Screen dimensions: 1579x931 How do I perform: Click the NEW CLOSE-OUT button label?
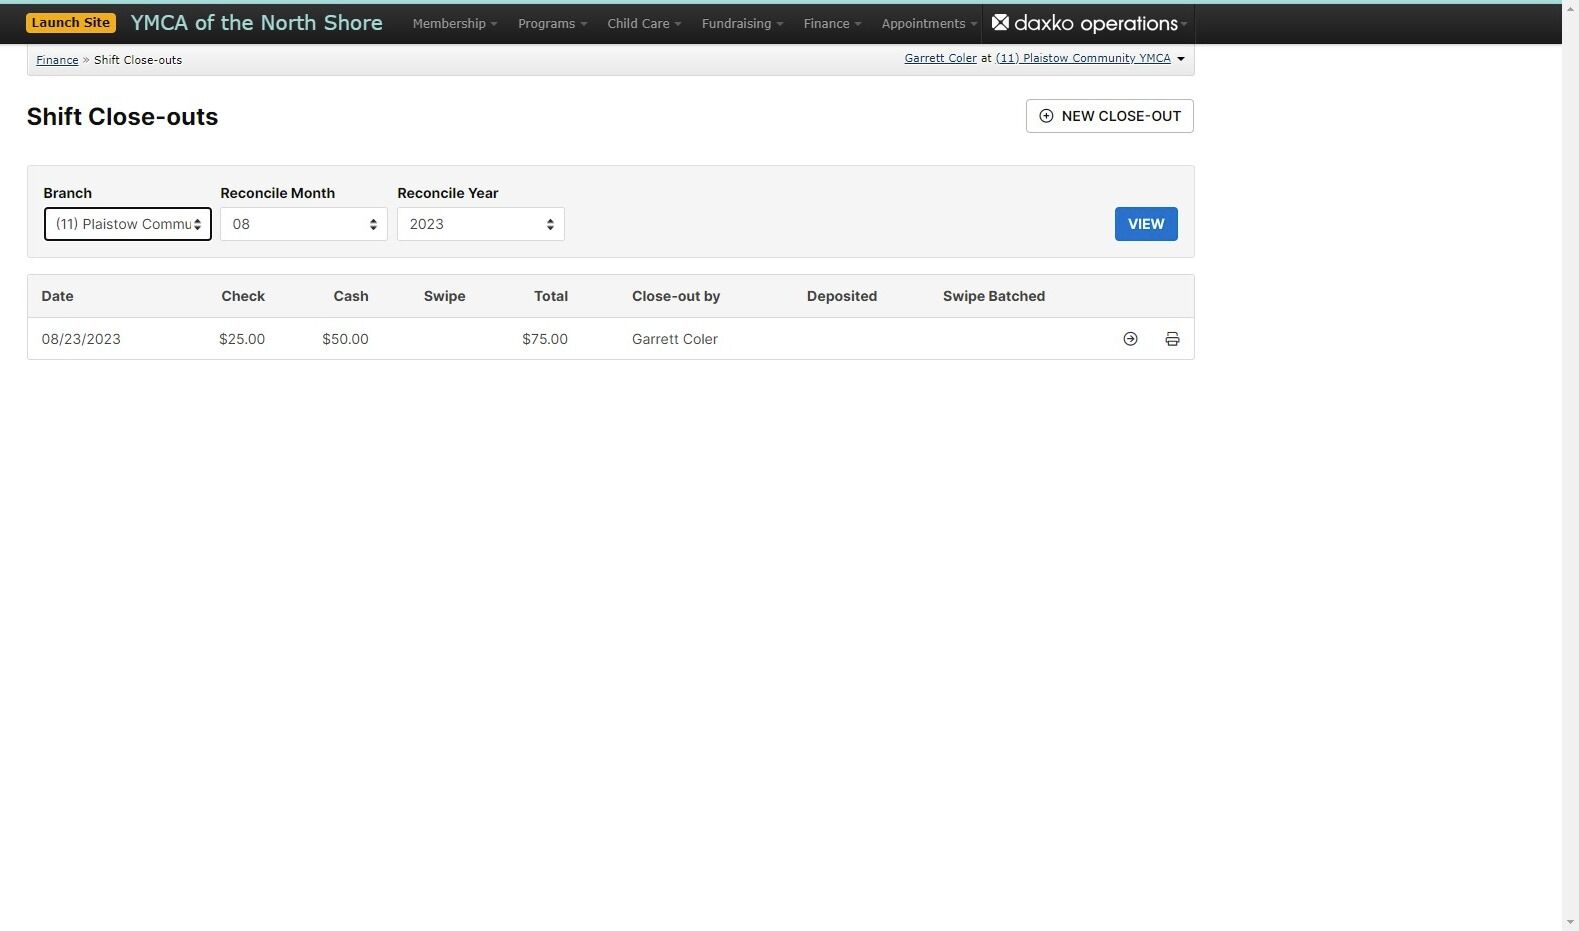click(x=1121, y=116)
